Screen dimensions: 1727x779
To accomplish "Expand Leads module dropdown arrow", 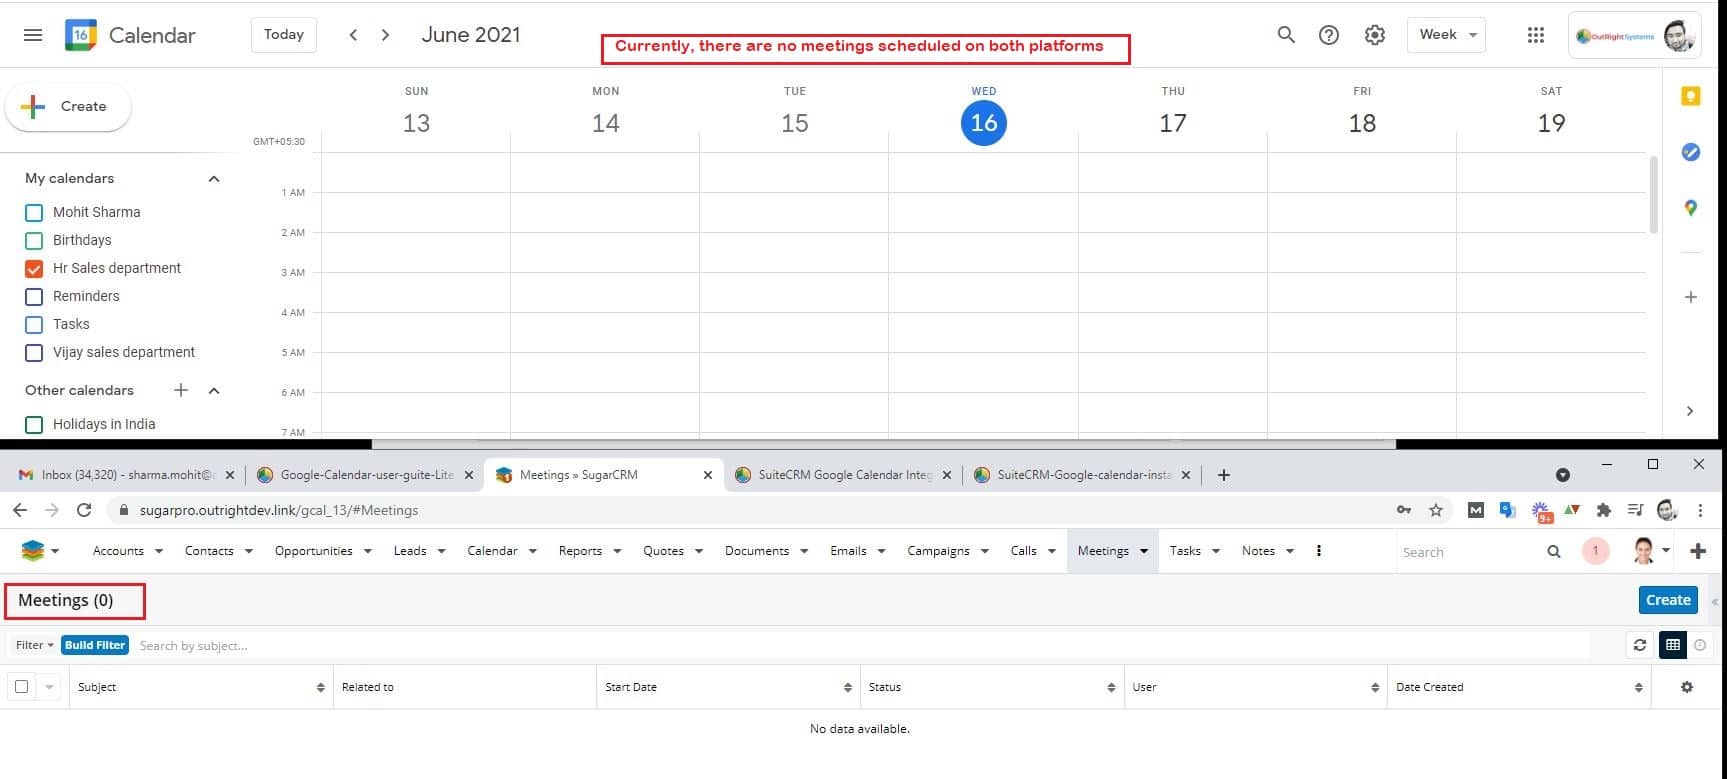I will 441,551.
